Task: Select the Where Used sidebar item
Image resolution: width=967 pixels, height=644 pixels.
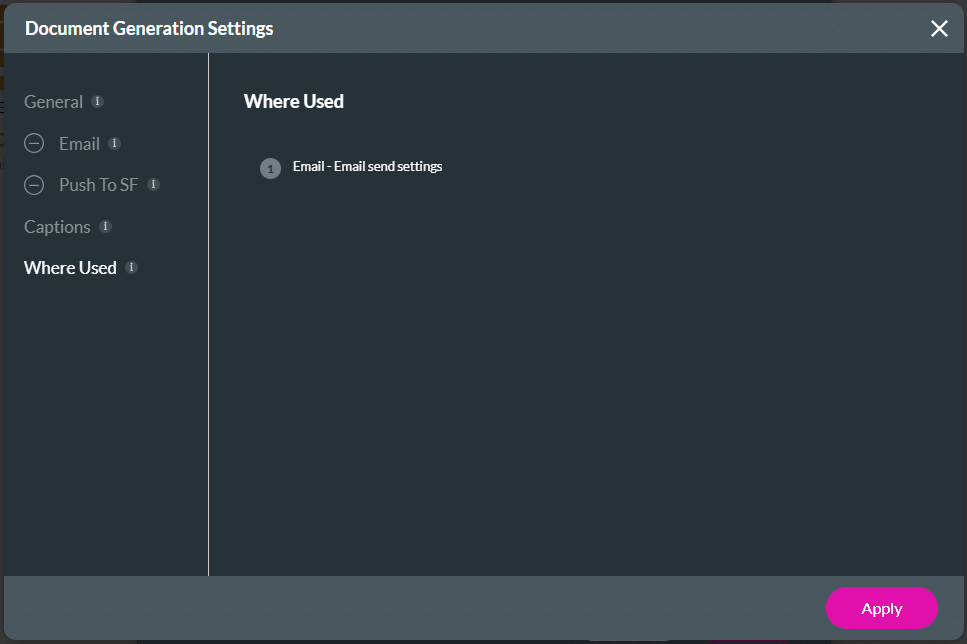Action: (x=70, y=268)
